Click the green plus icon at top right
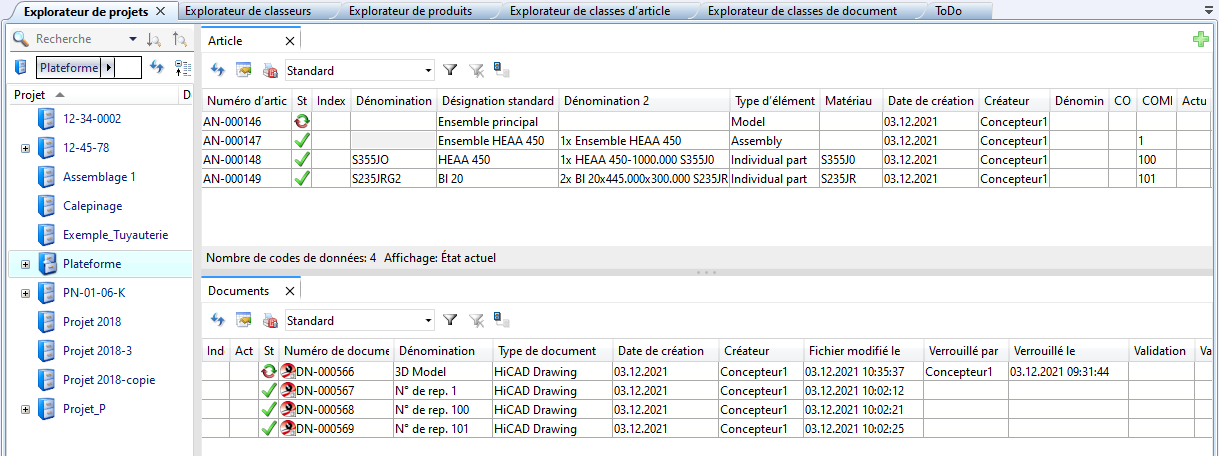The image size is (1219, 456). (1201, 39)
